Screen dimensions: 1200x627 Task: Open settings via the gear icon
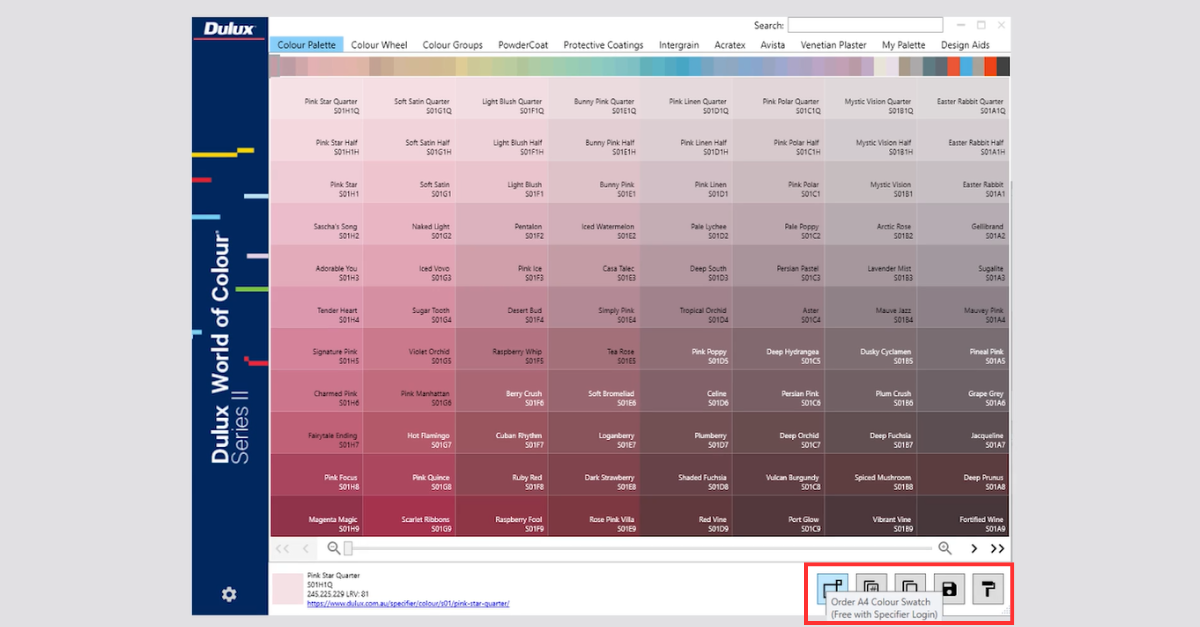229,595
